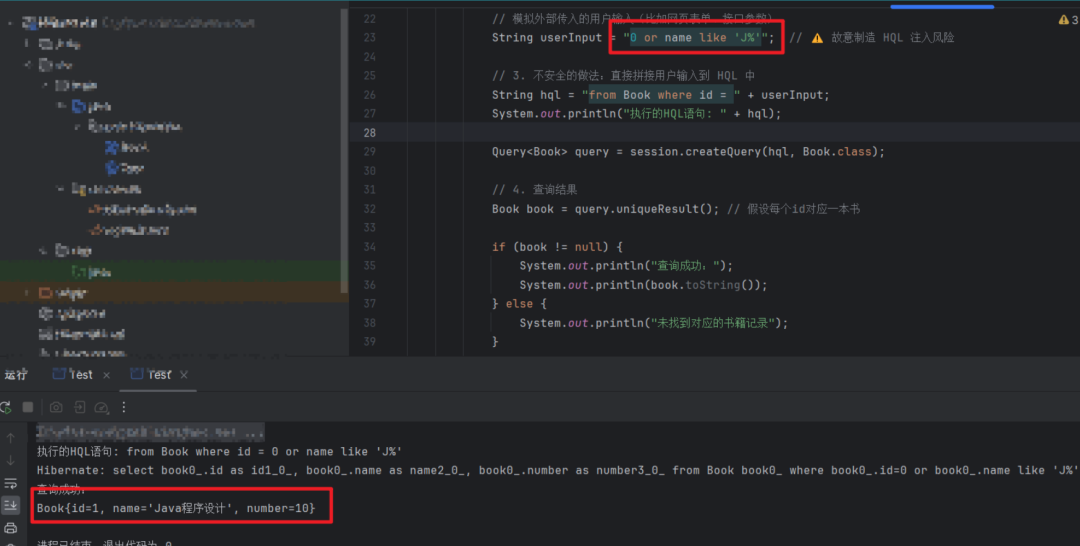Click the "String userInput" declaration text
This screenshot has width=1080, height=546.
pyautogui.click(x=547, y=38)
